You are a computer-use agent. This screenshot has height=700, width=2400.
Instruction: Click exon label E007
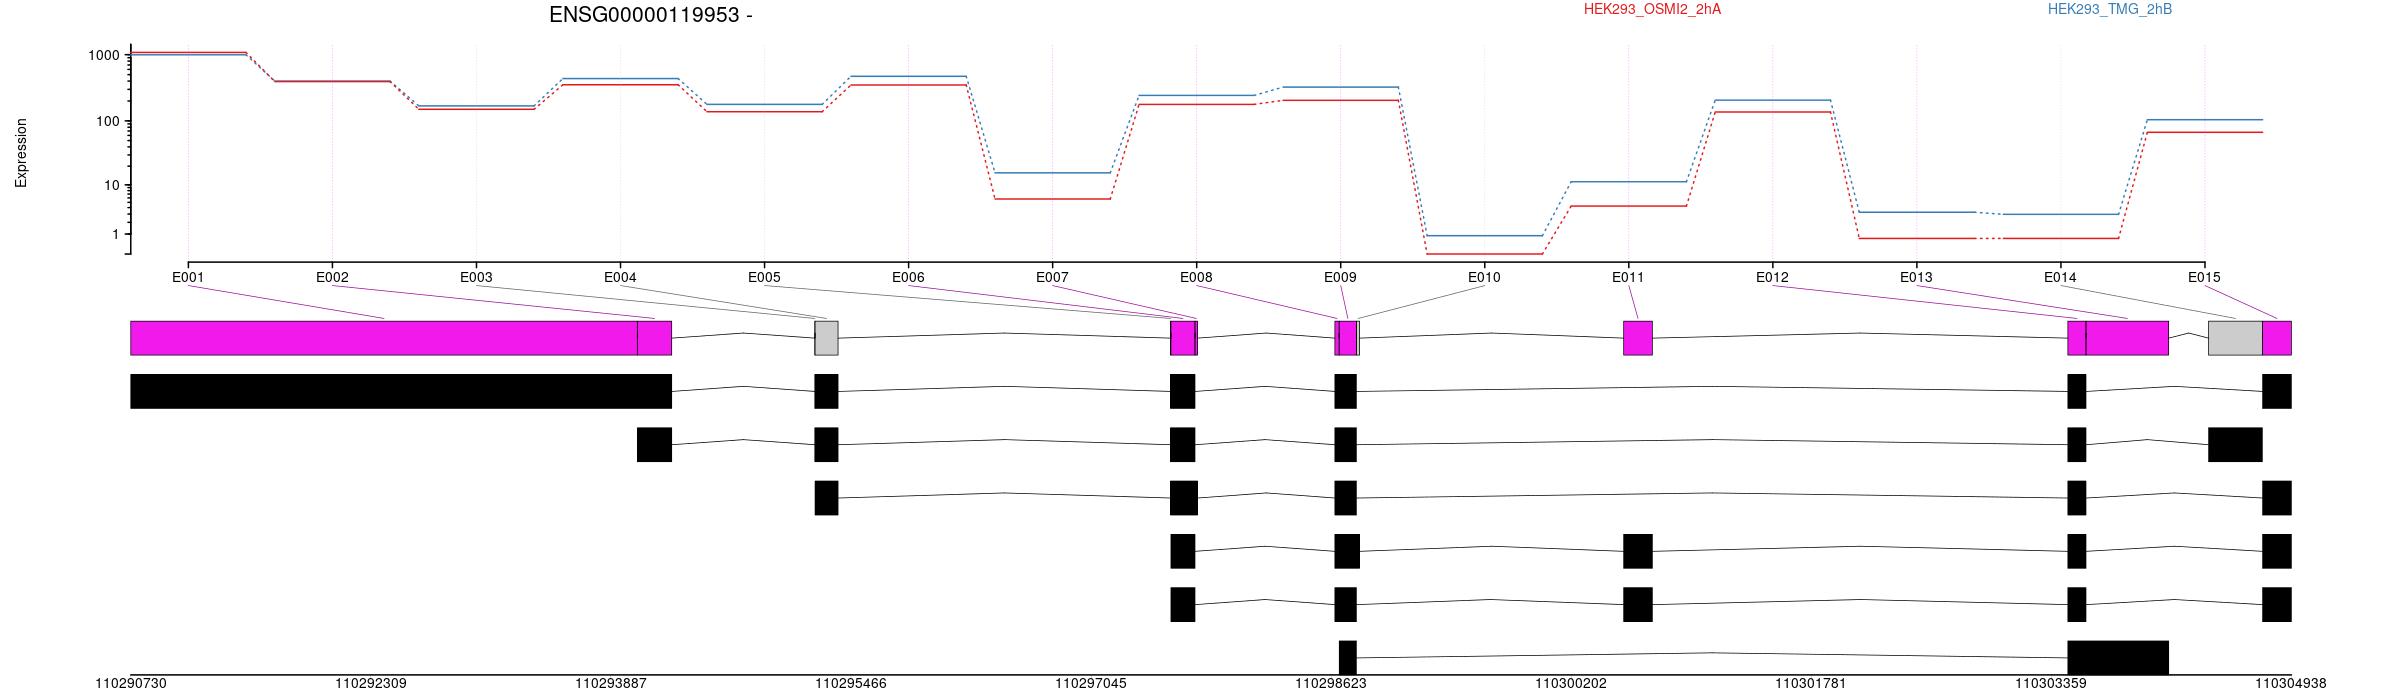click(x=1052, y=278)
